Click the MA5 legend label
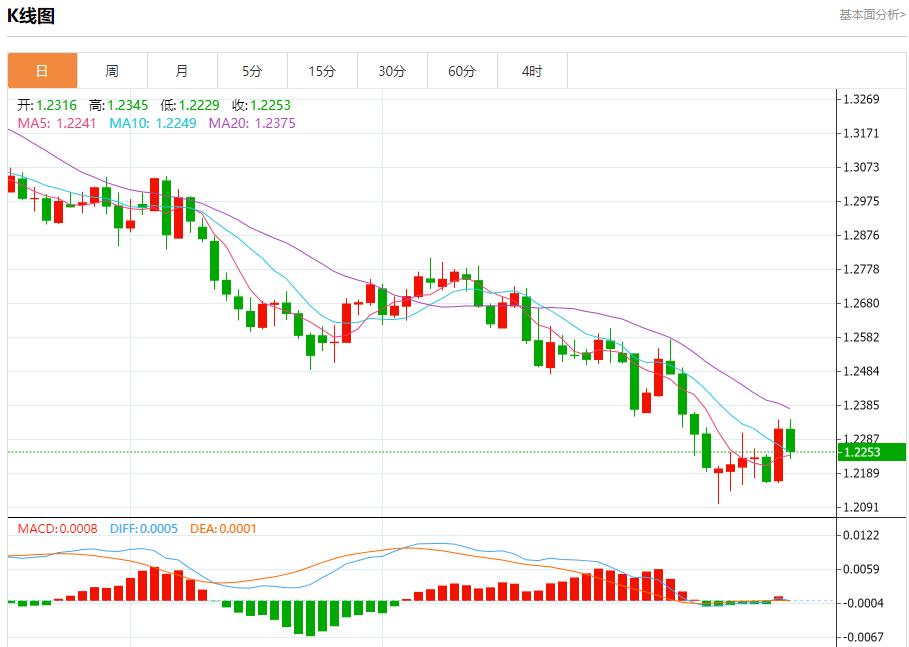The height and width of the screenshot is (647, 909). [x=57, y=123]
